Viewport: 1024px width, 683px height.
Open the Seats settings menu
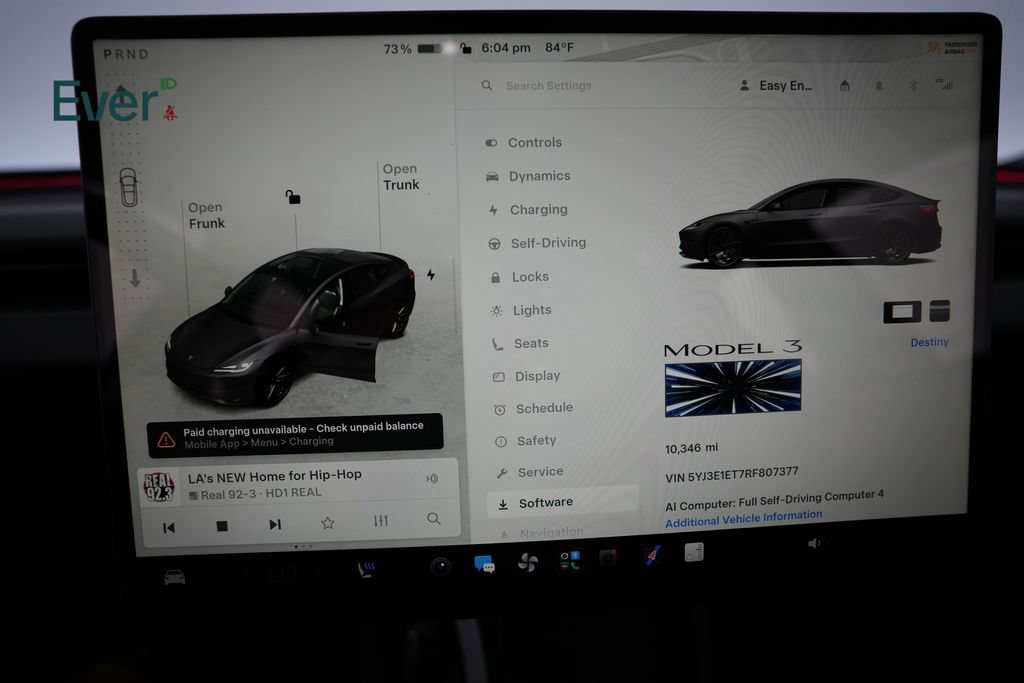point(520,343)
